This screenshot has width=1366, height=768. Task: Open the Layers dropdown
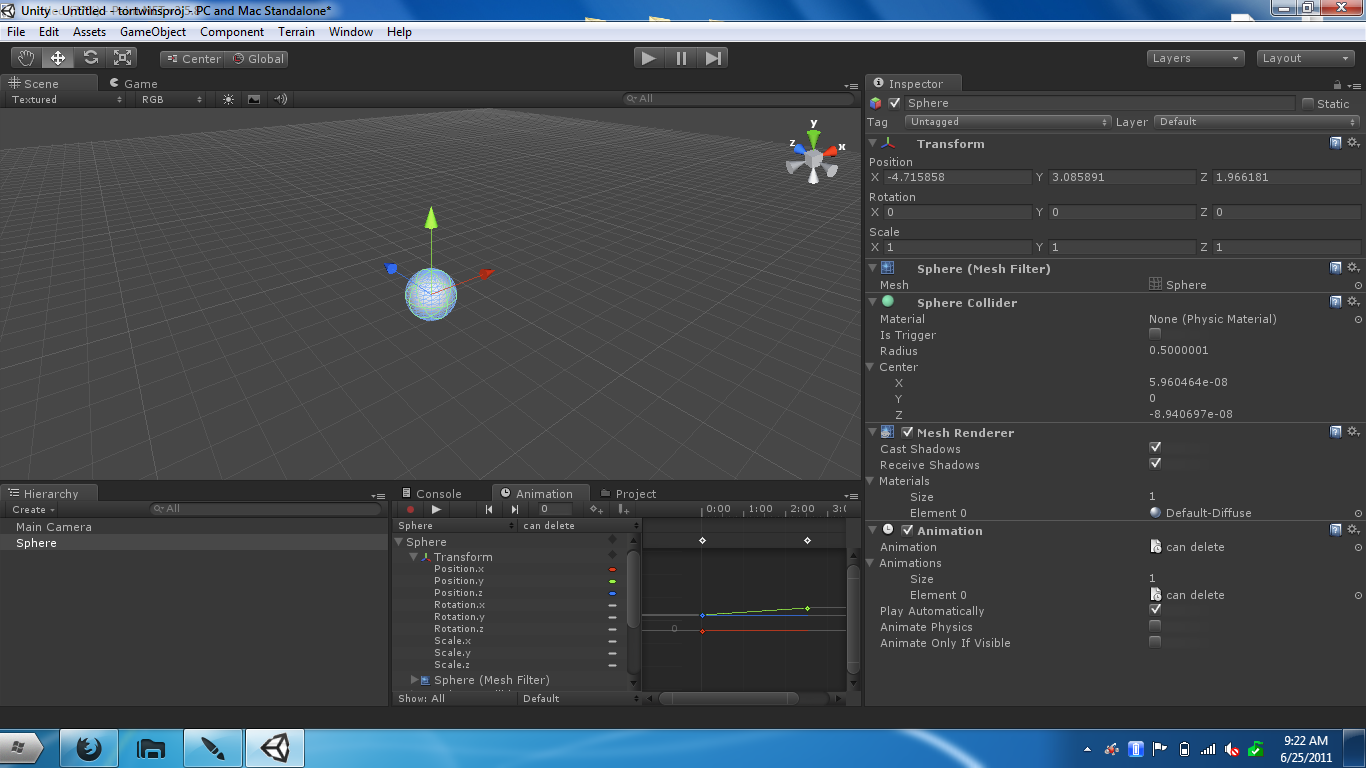point(1196,58)
